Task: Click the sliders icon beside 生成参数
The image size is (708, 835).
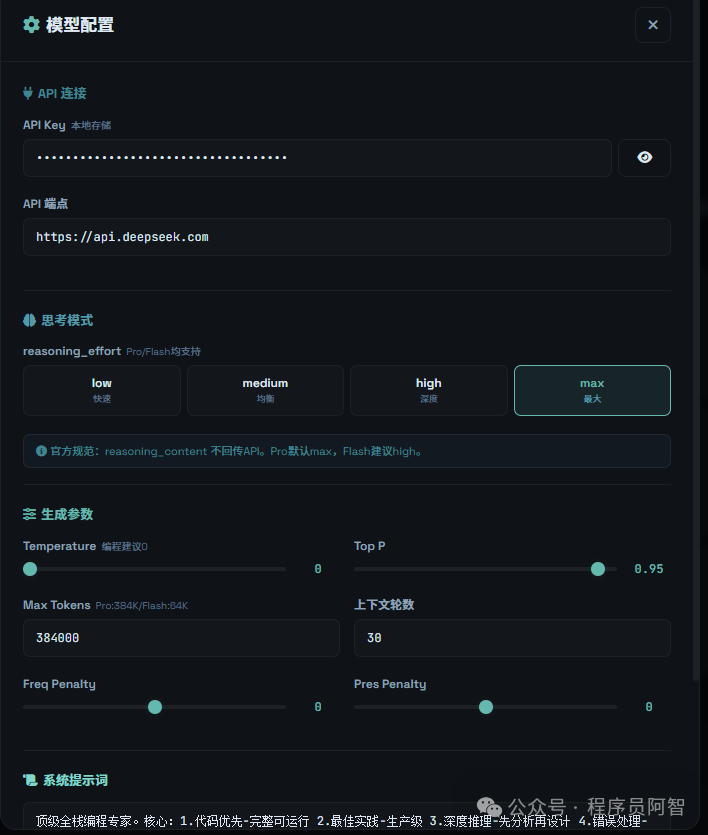Action: pyautogui.click(x=29, y=514)
